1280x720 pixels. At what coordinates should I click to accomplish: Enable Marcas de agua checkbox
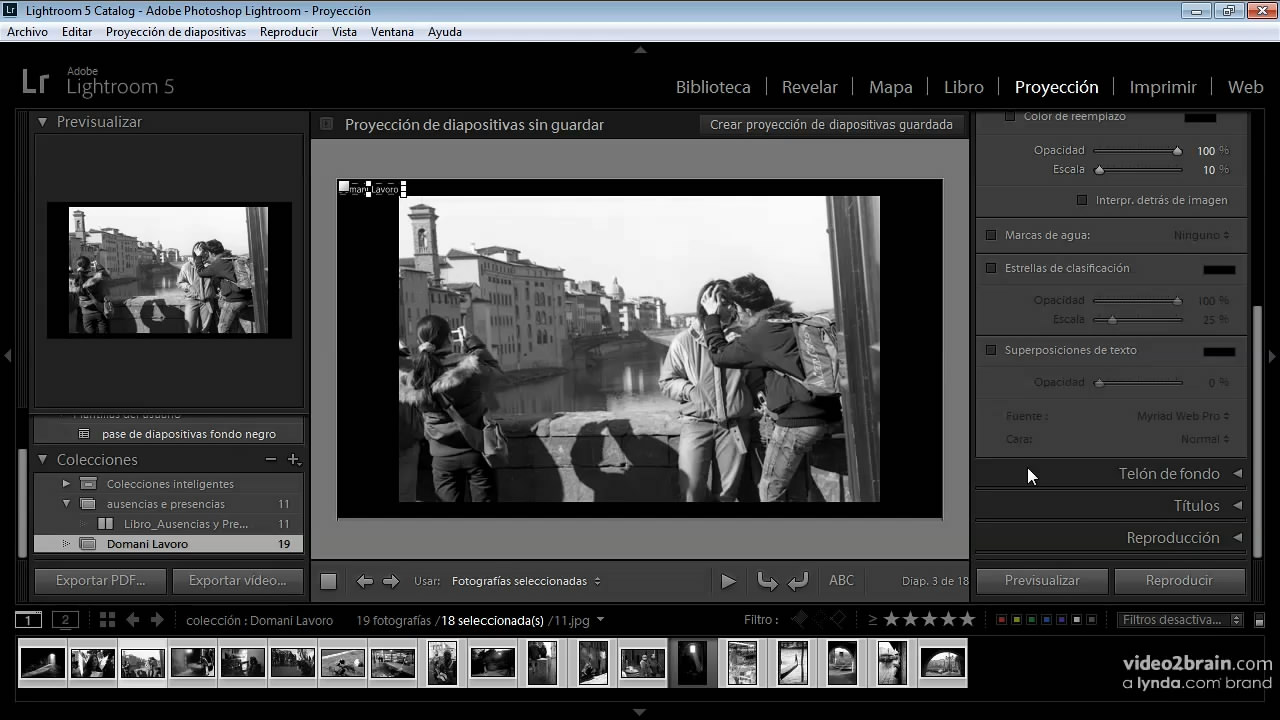(x=991, y=235)
